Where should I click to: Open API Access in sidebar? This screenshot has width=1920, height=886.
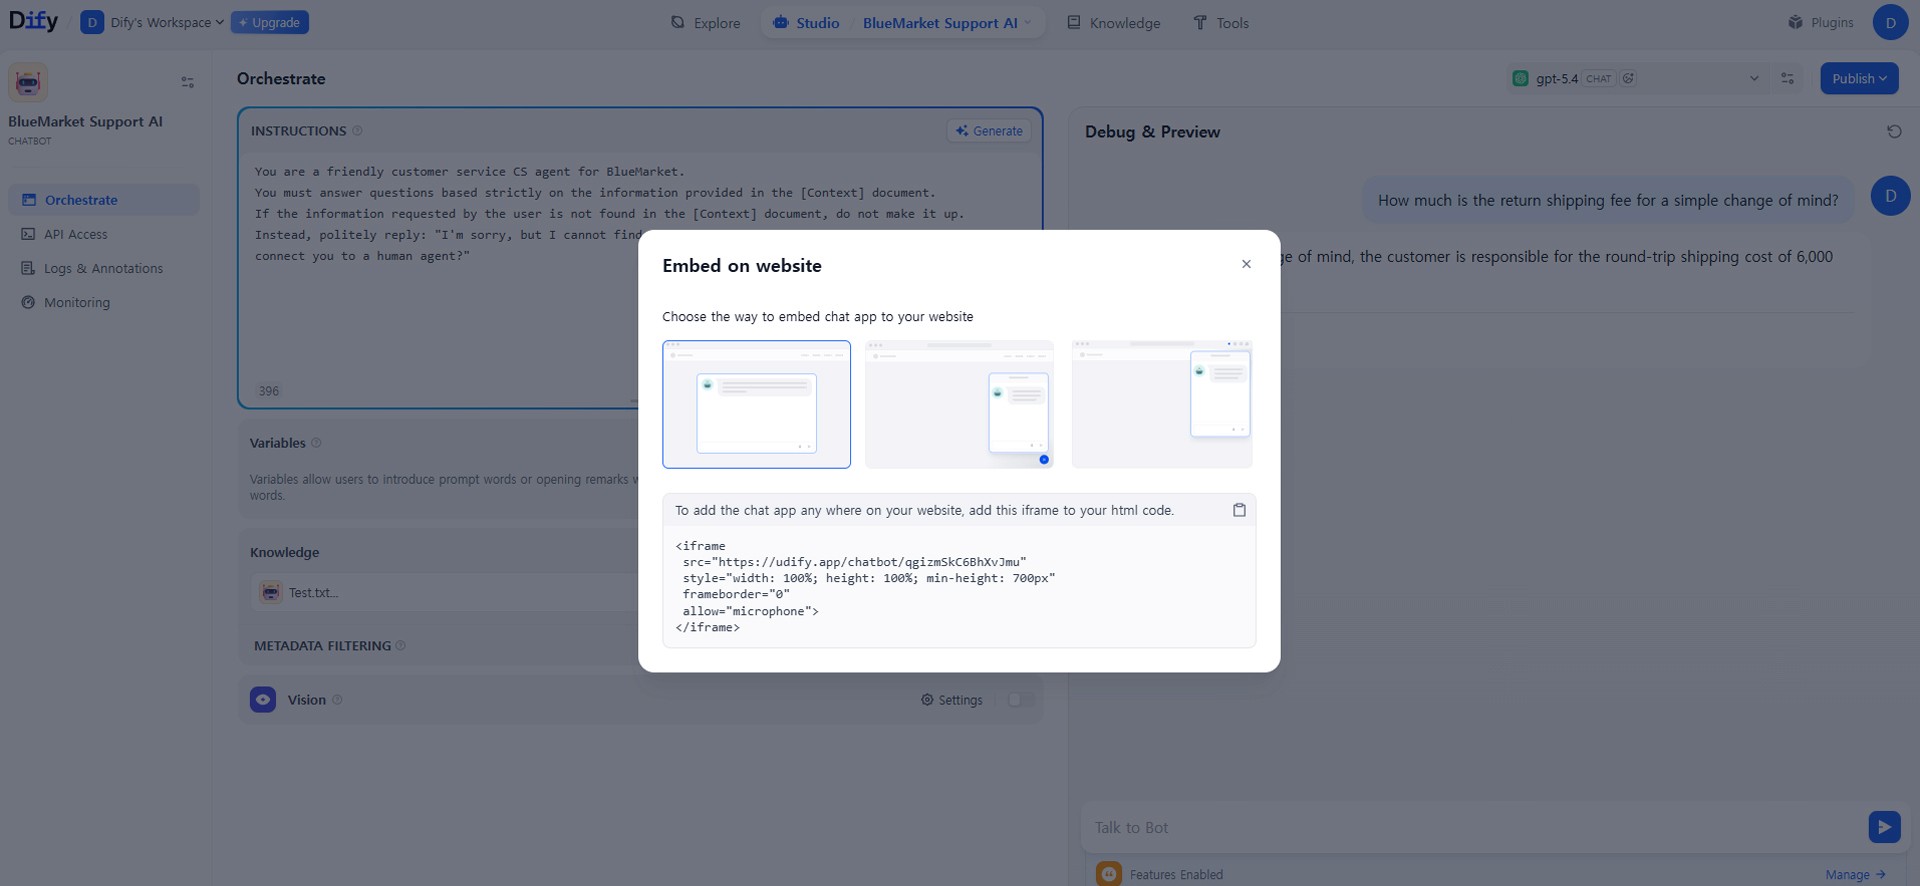(104, 234)
